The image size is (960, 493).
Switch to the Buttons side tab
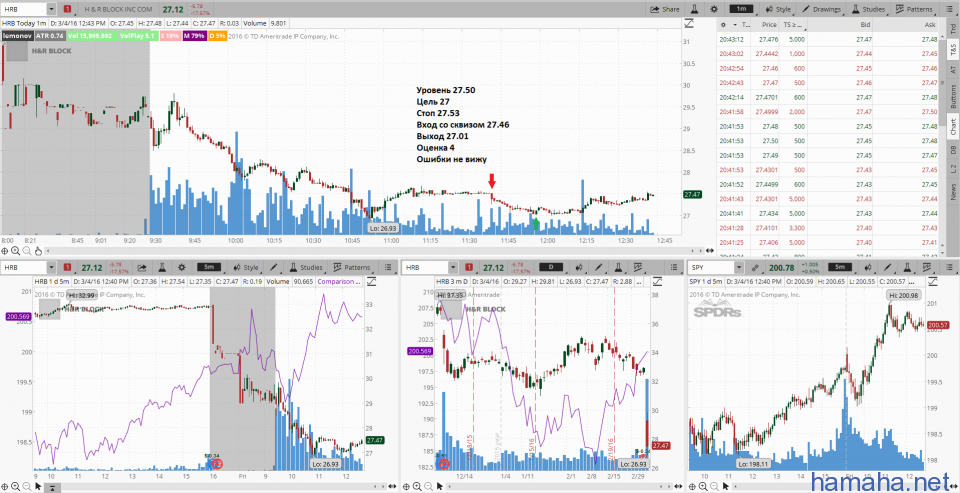coord(952,95)
